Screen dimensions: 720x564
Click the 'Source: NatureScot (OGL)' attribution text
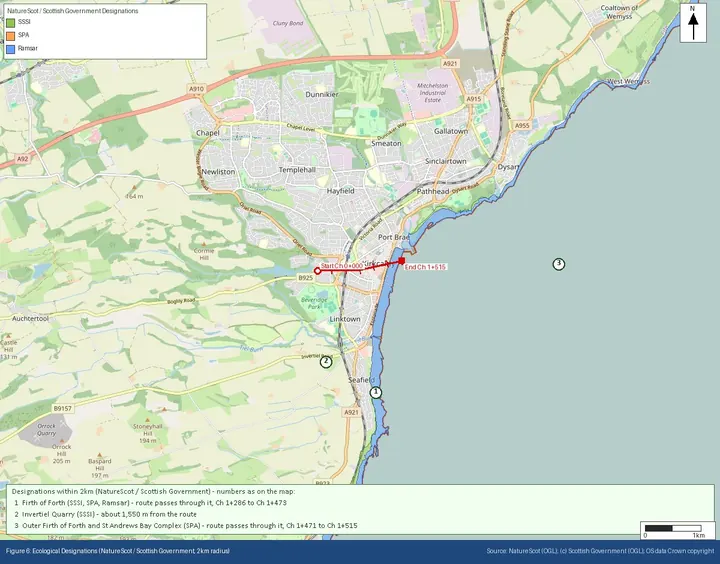(601, 551)
